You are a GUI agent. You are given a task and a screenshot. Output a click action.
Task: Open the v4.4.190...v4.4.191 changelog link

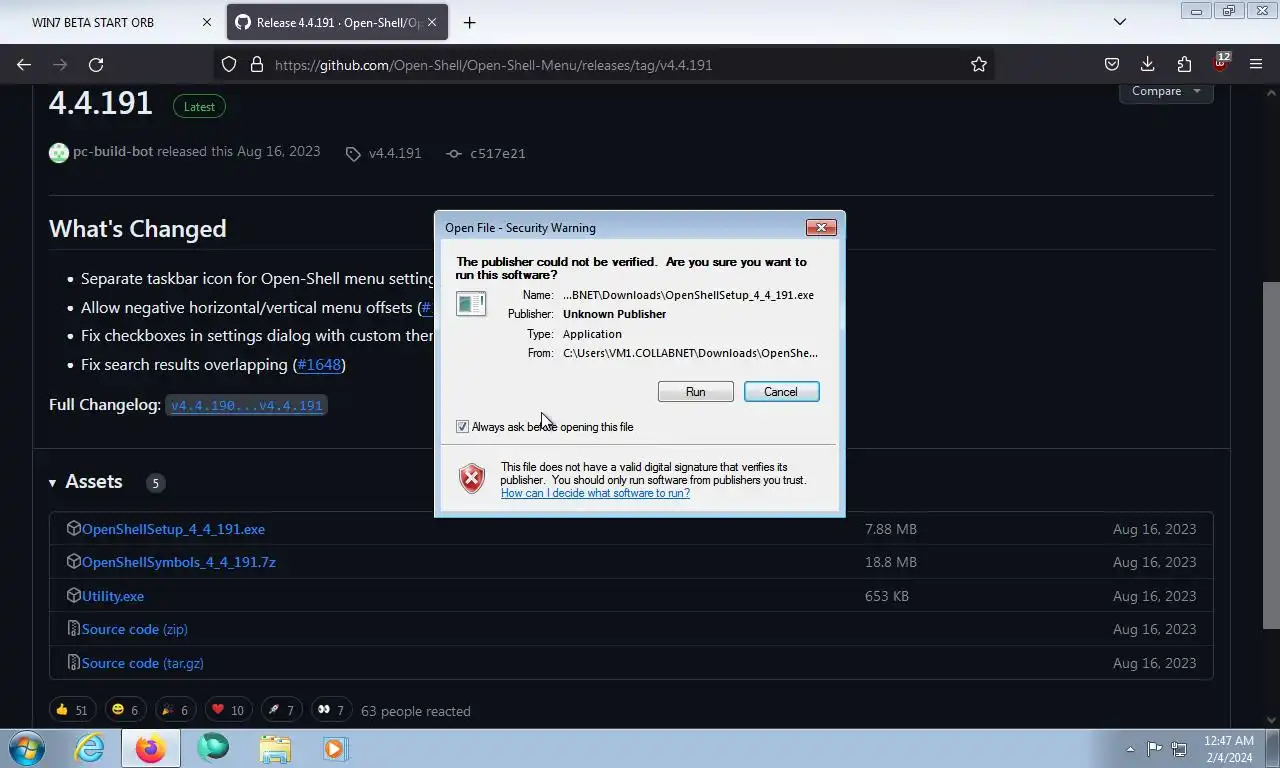tap(246, 405)
